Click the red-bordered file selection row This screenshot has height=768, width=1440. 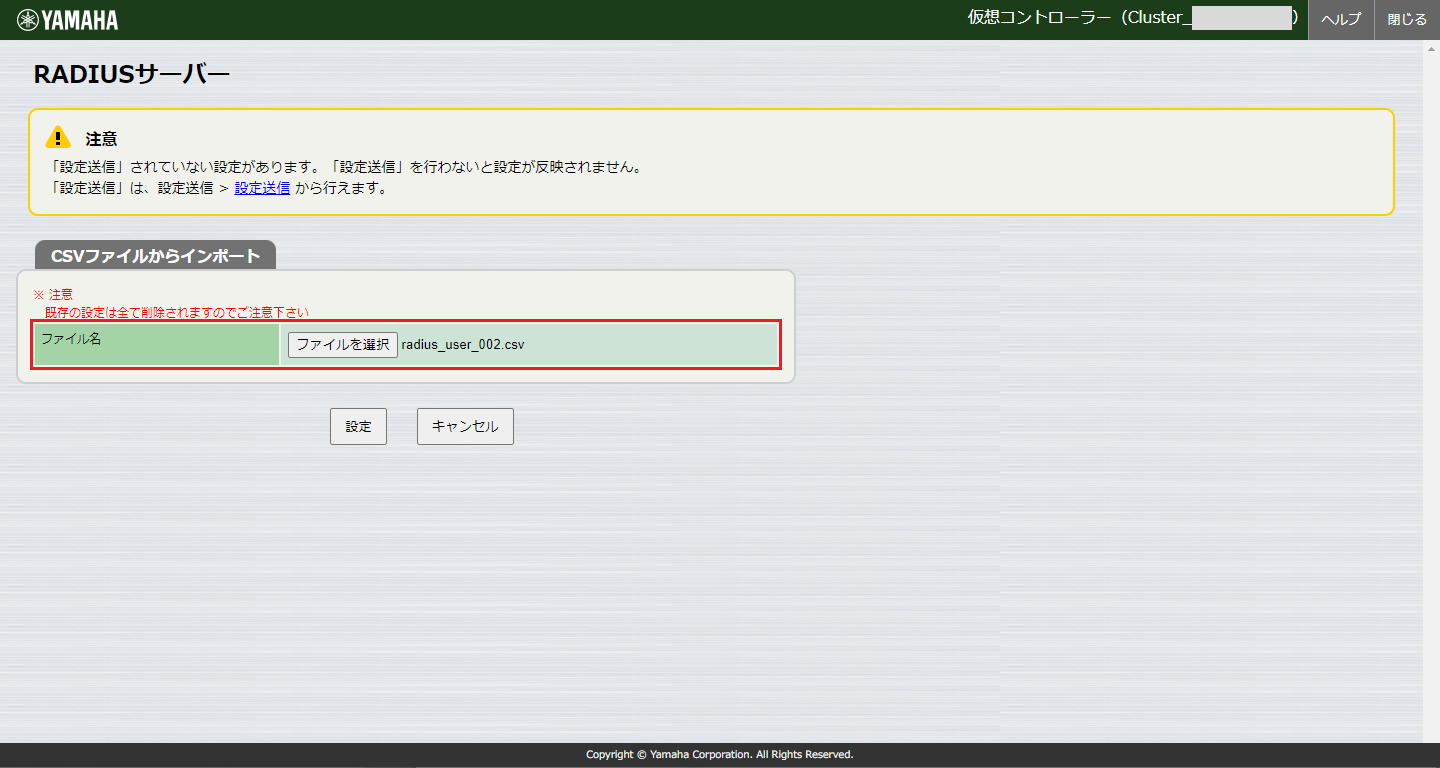405,344
